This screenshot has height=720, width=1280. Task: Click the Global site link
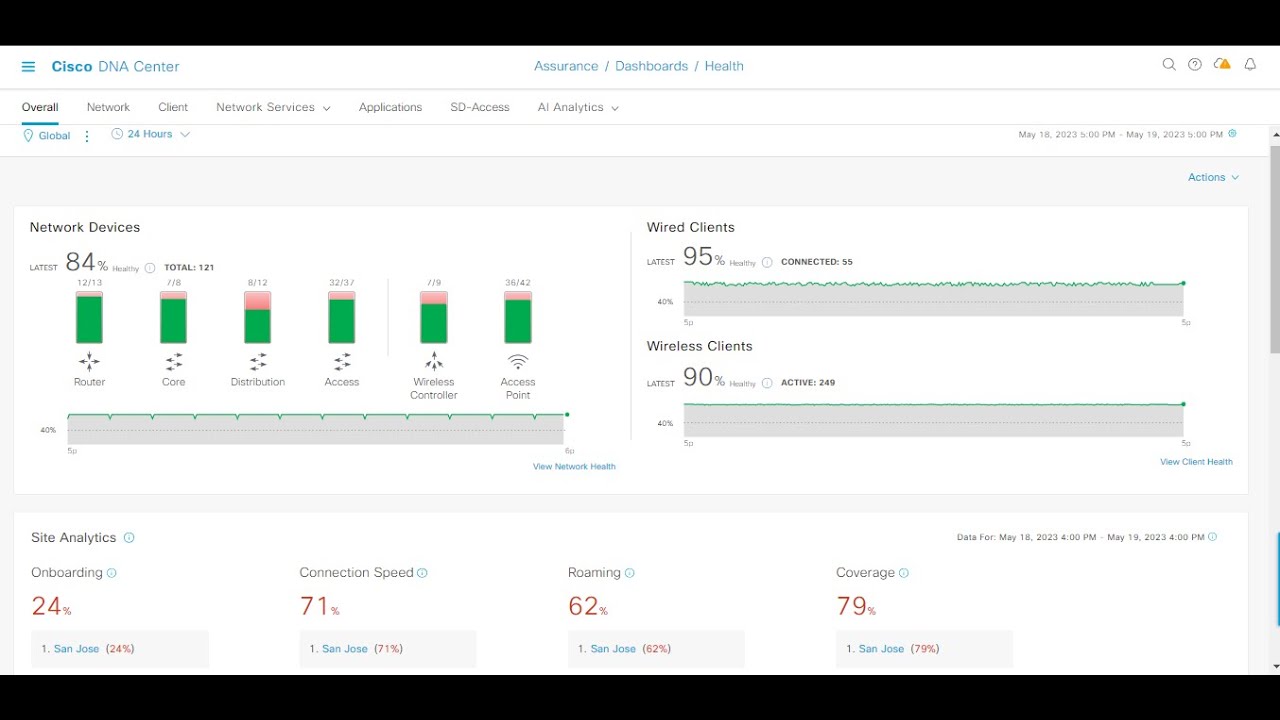pos(54,136)
